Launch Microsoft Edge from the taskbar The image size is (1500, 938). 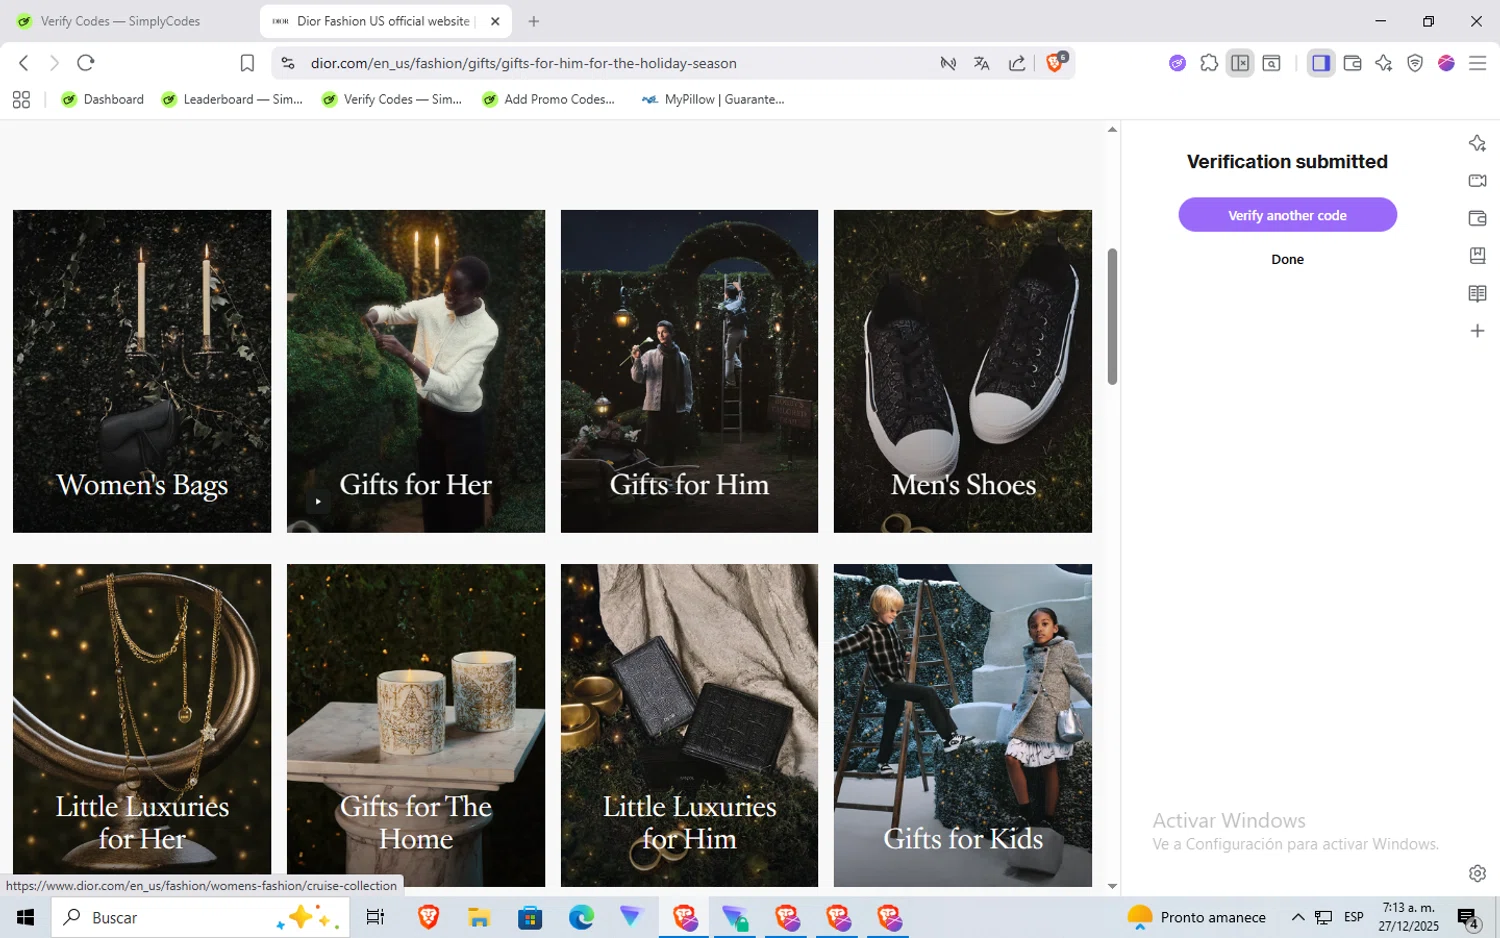pyautogui.click(x=581, y=917)
